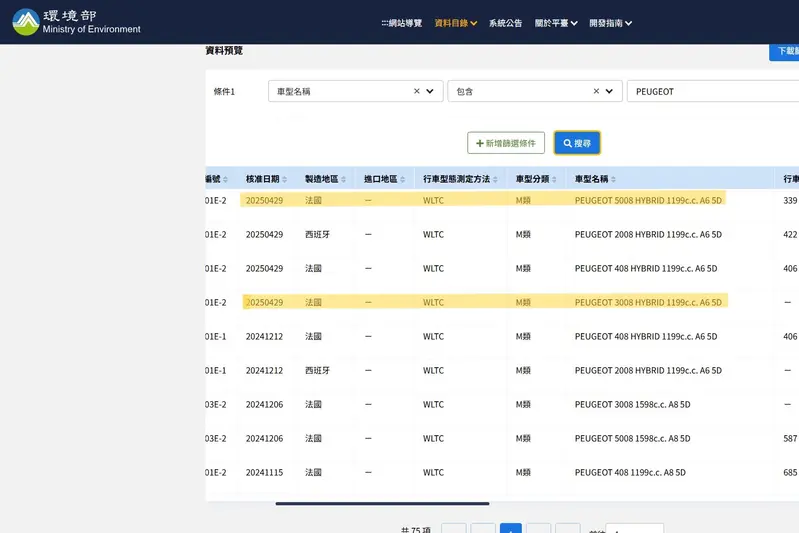
Task: Open the 包含 operator dropdown arrow
Action: pyautogui.click(x=609, y=91)
